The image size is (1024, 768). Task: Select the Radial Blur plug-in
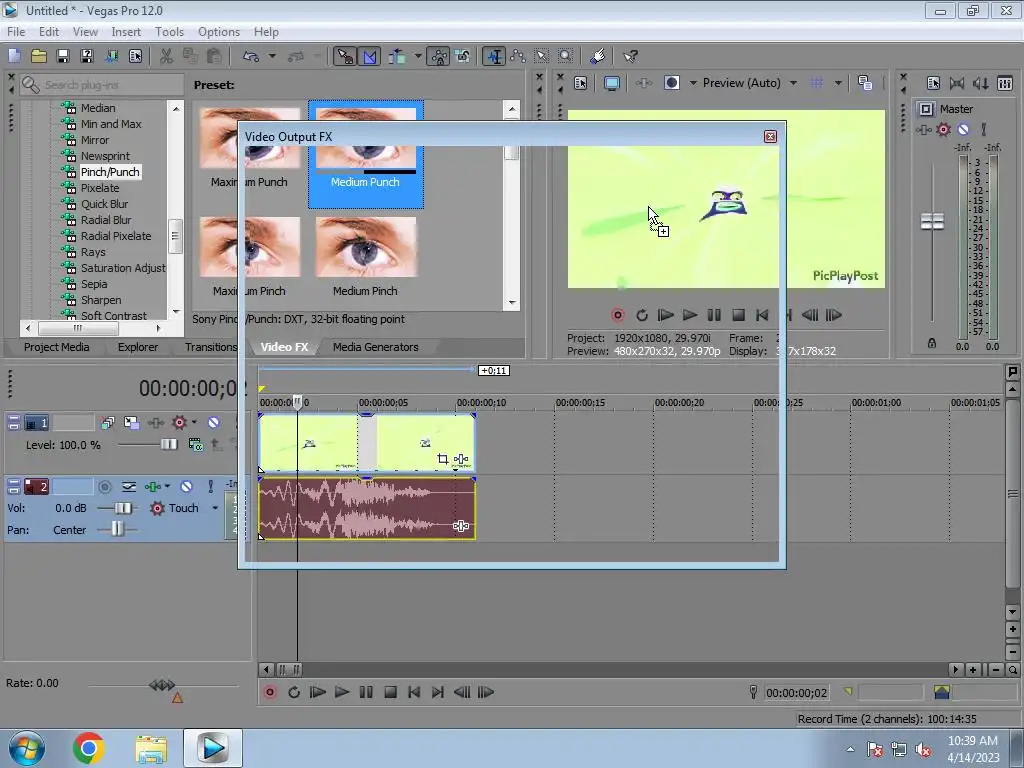(106, 220)
